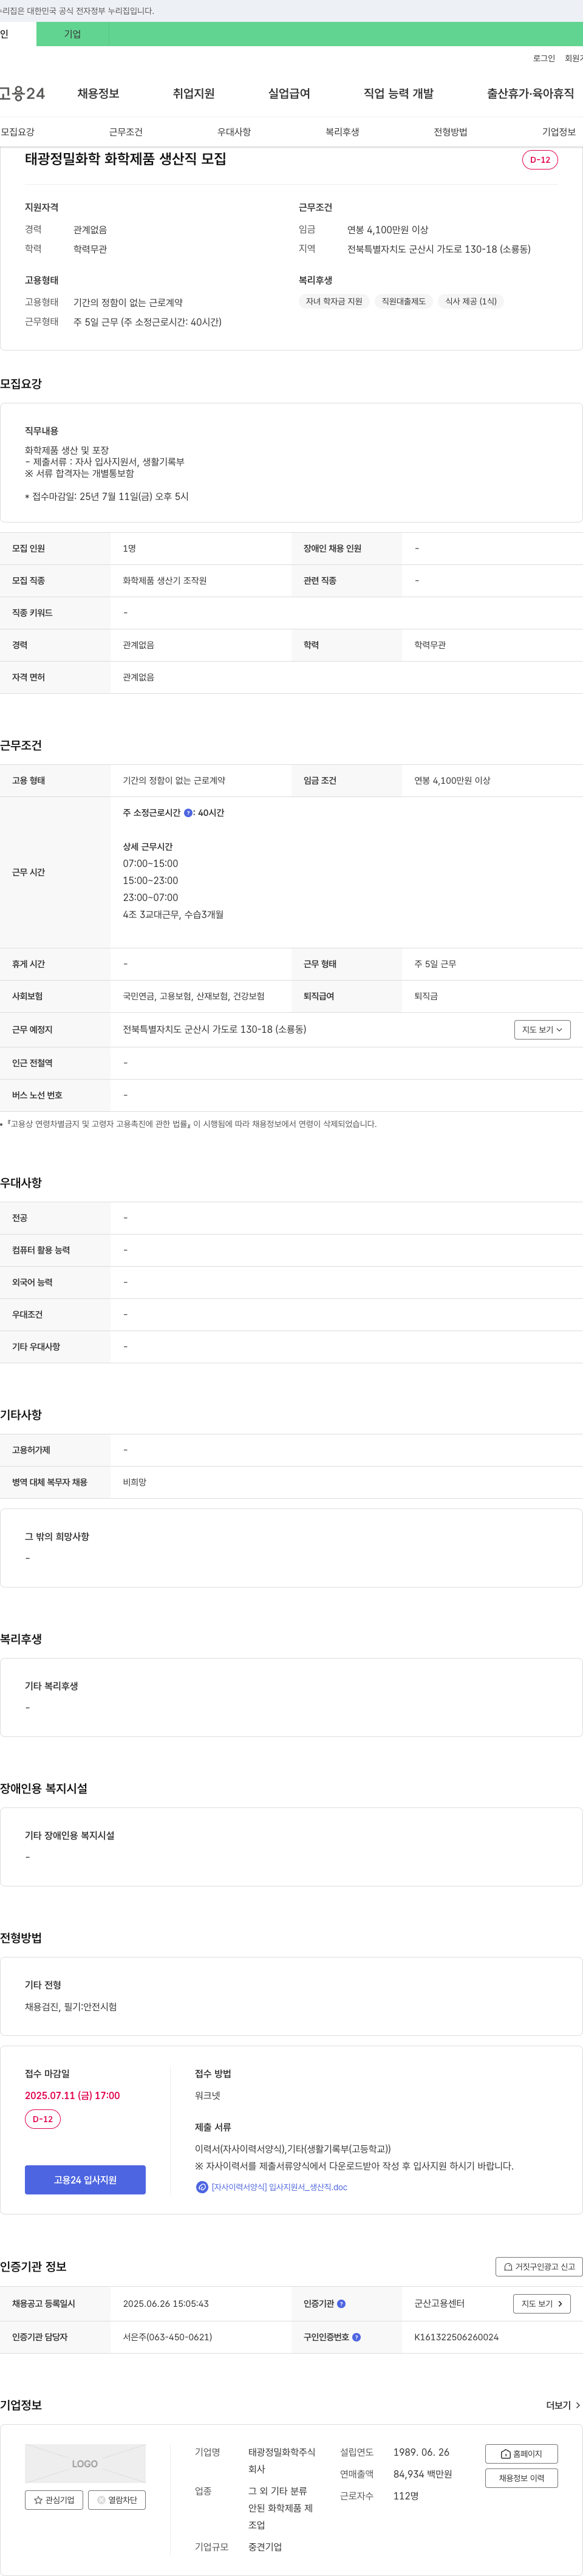Click the help icon next to 인증기관
The image size is (583, 2576).
(341, 2303)
